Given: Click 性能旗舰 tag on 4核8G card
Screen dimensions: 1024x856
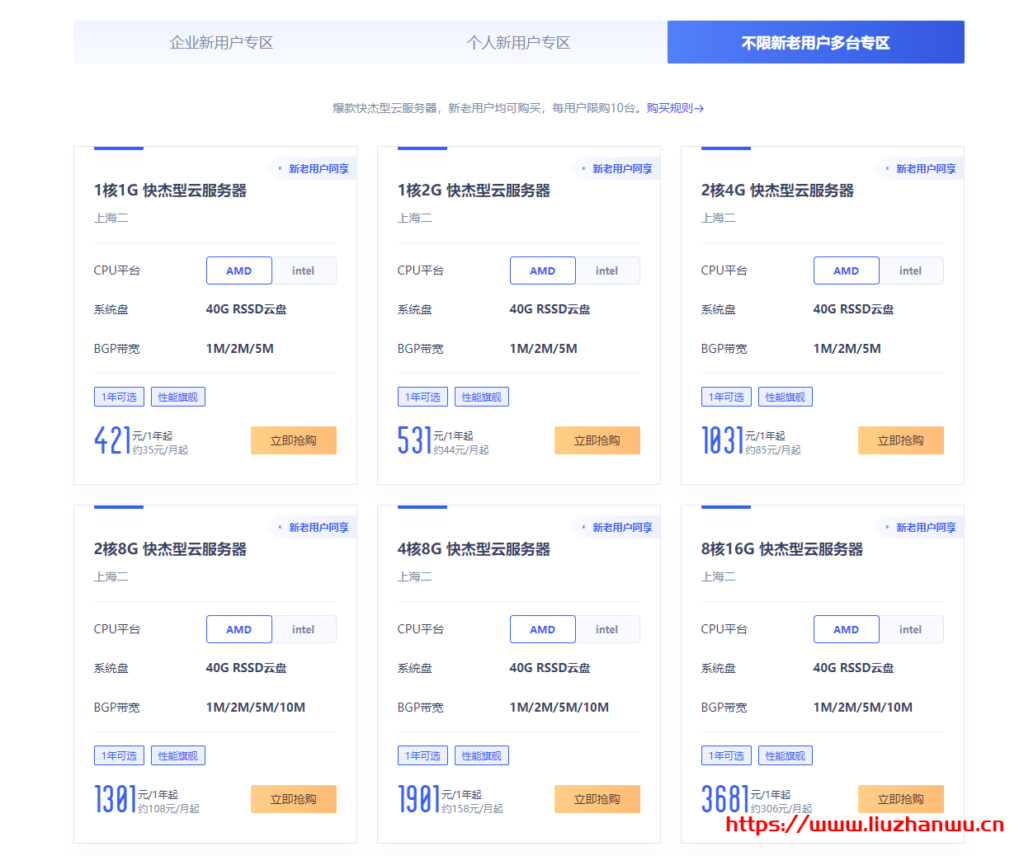Looking at the screenshot, I should tap(482, 755).
